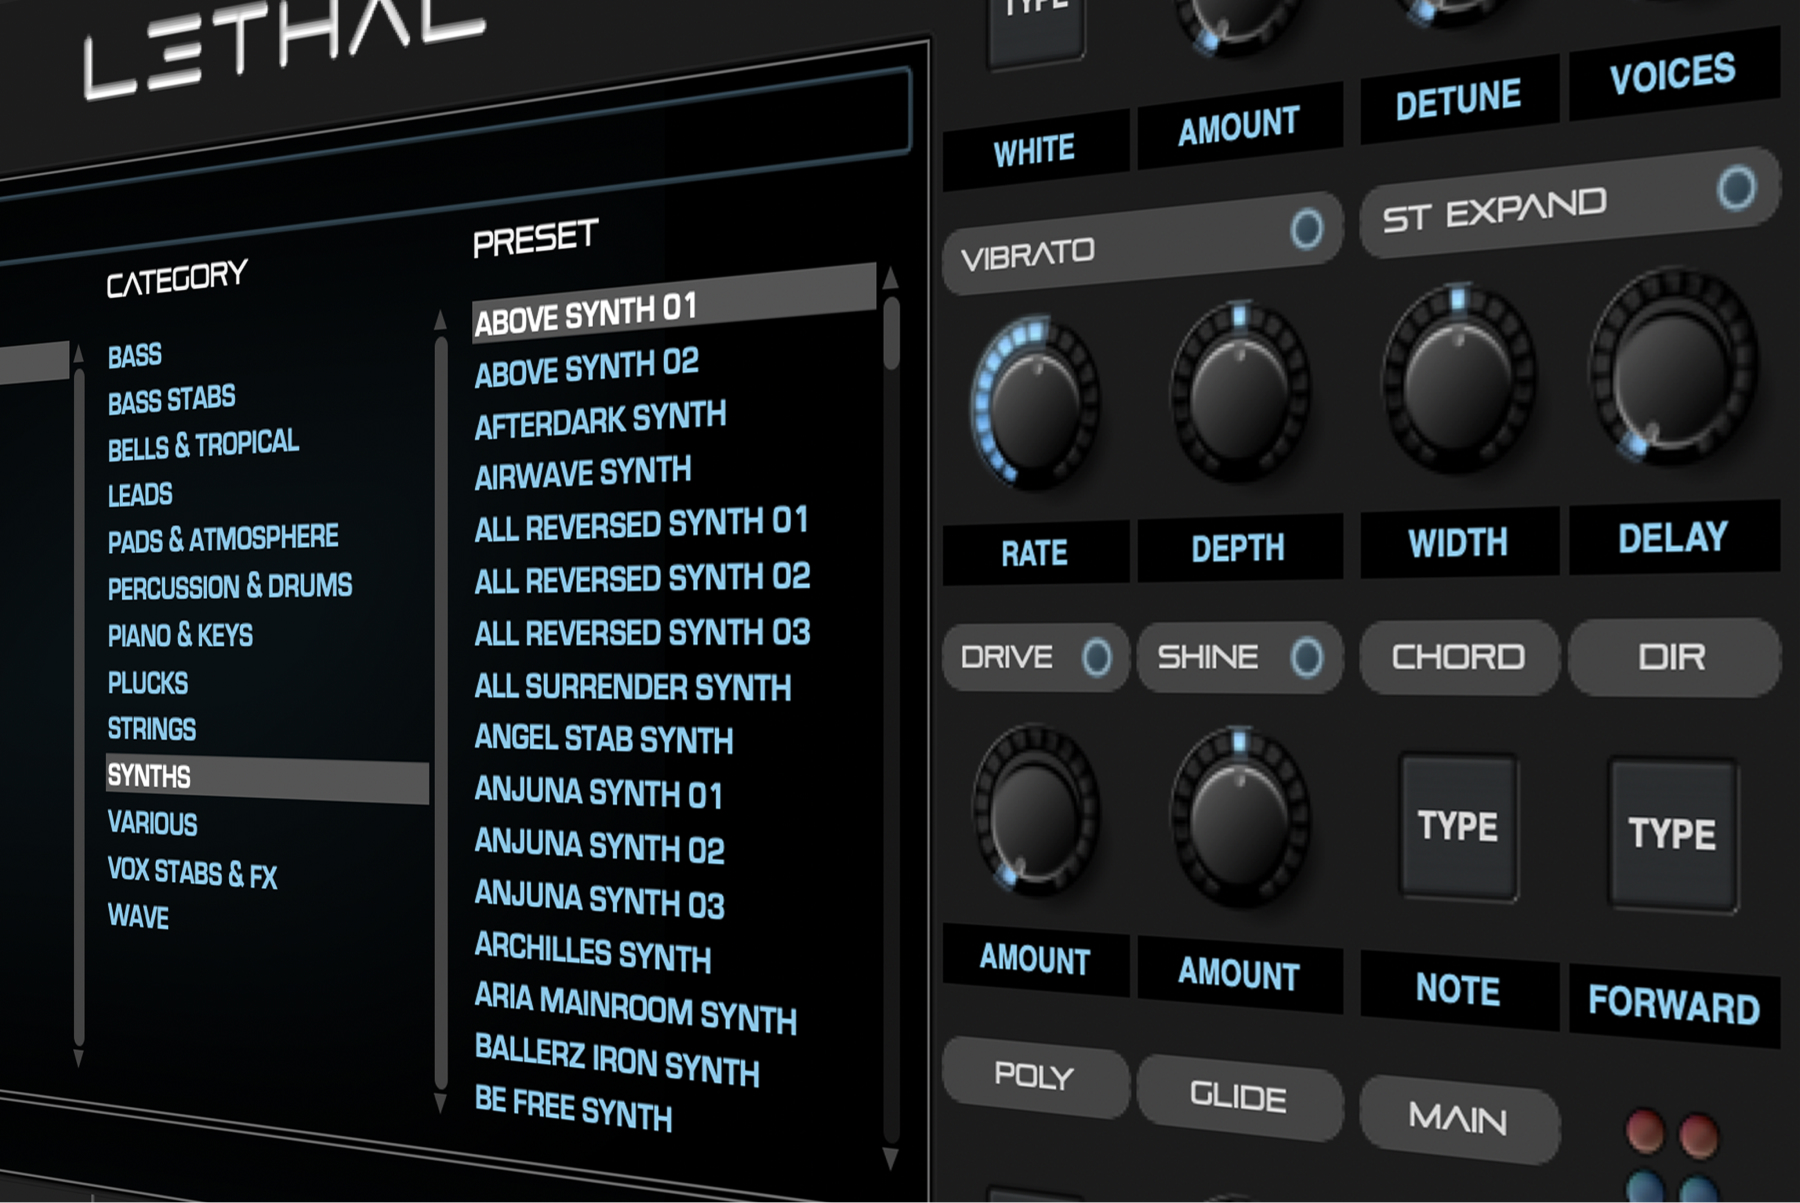Viewport: 1800px width, 1203px height.
Task: Select the Plucks category
Action: [148, 683]
